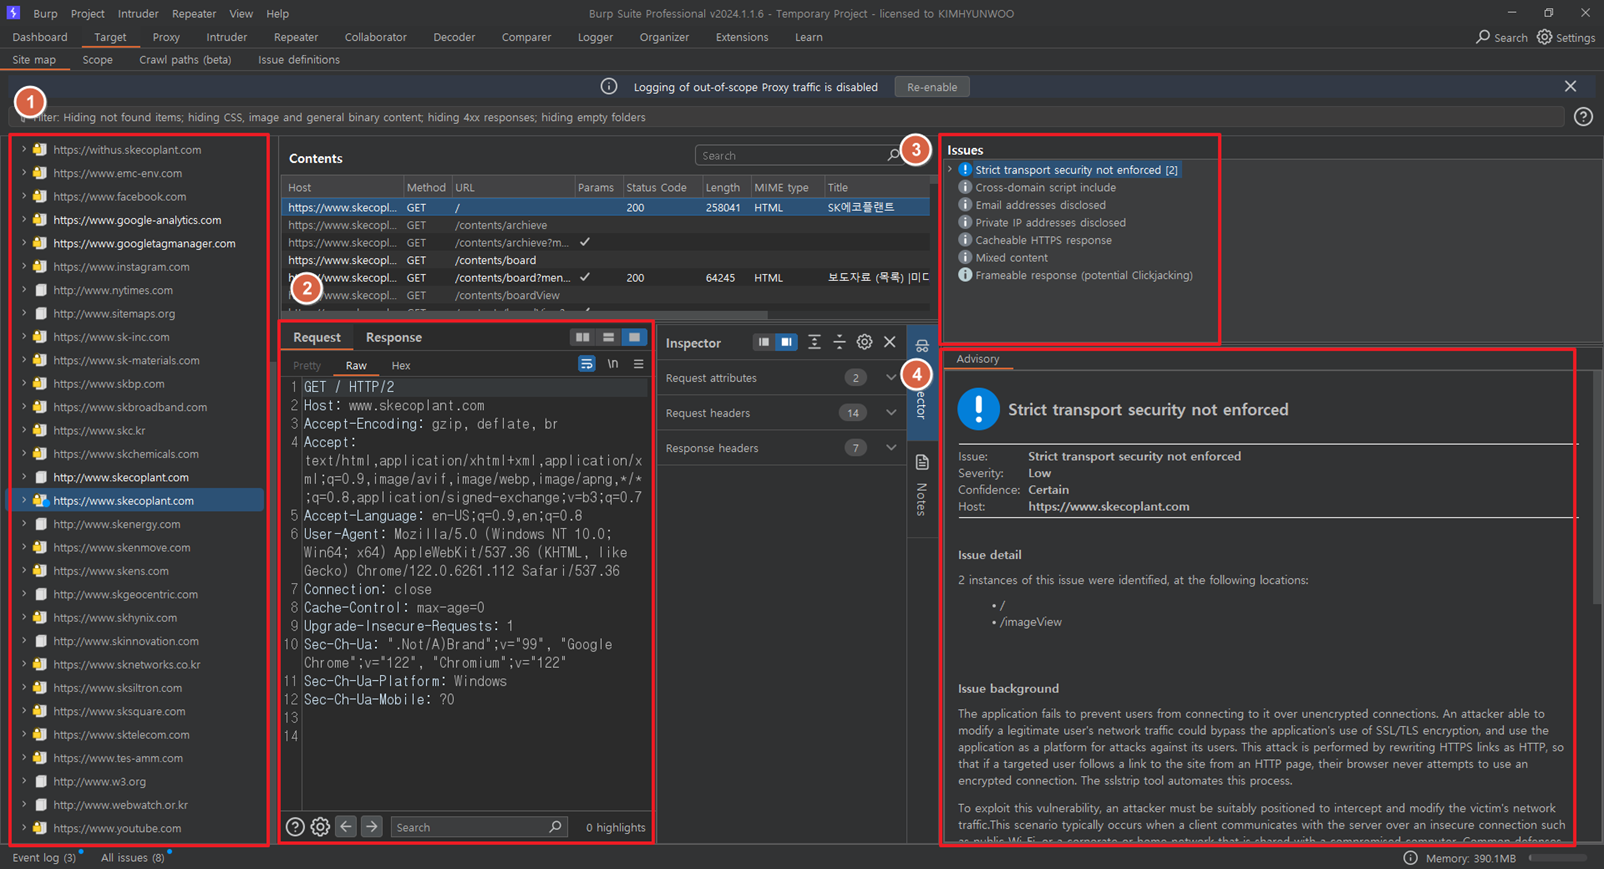The width and height of the screenshot is (1604, 869).
Task: Expand http://www.nytimes.com tree node
Action: point(24,290)
